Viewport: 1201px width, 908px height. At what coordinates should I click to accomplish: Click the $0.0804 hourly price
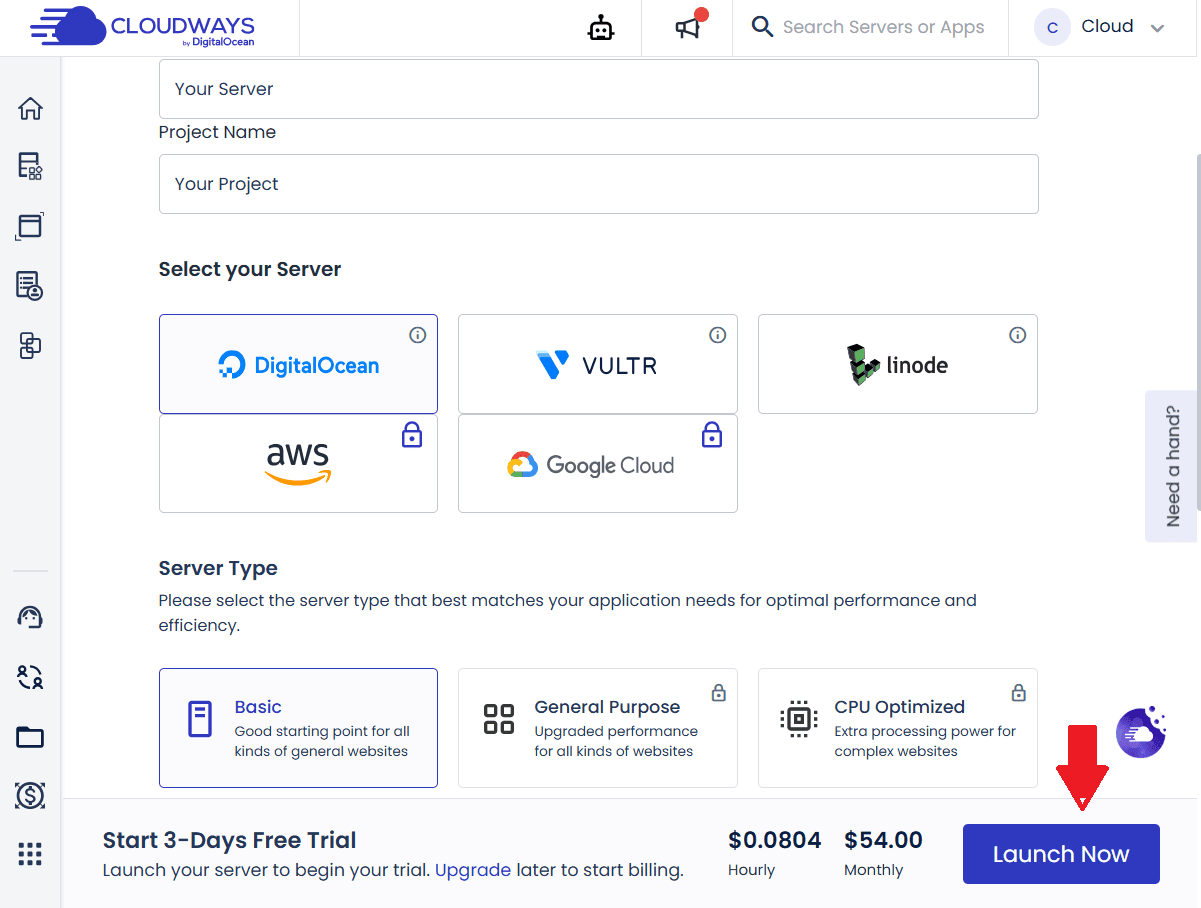pos(775,840)
